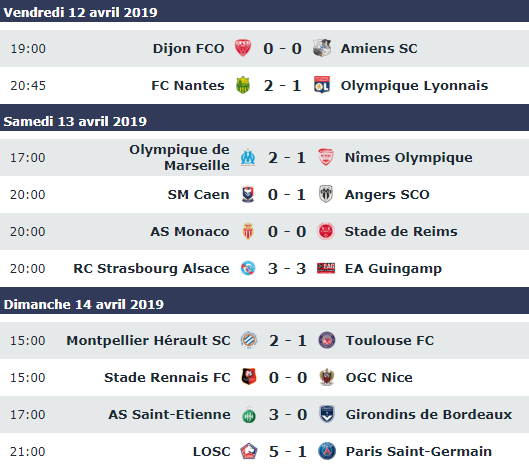Click the AS Monaco team name
The image size is (529, 470).
[x=190, y=231]
